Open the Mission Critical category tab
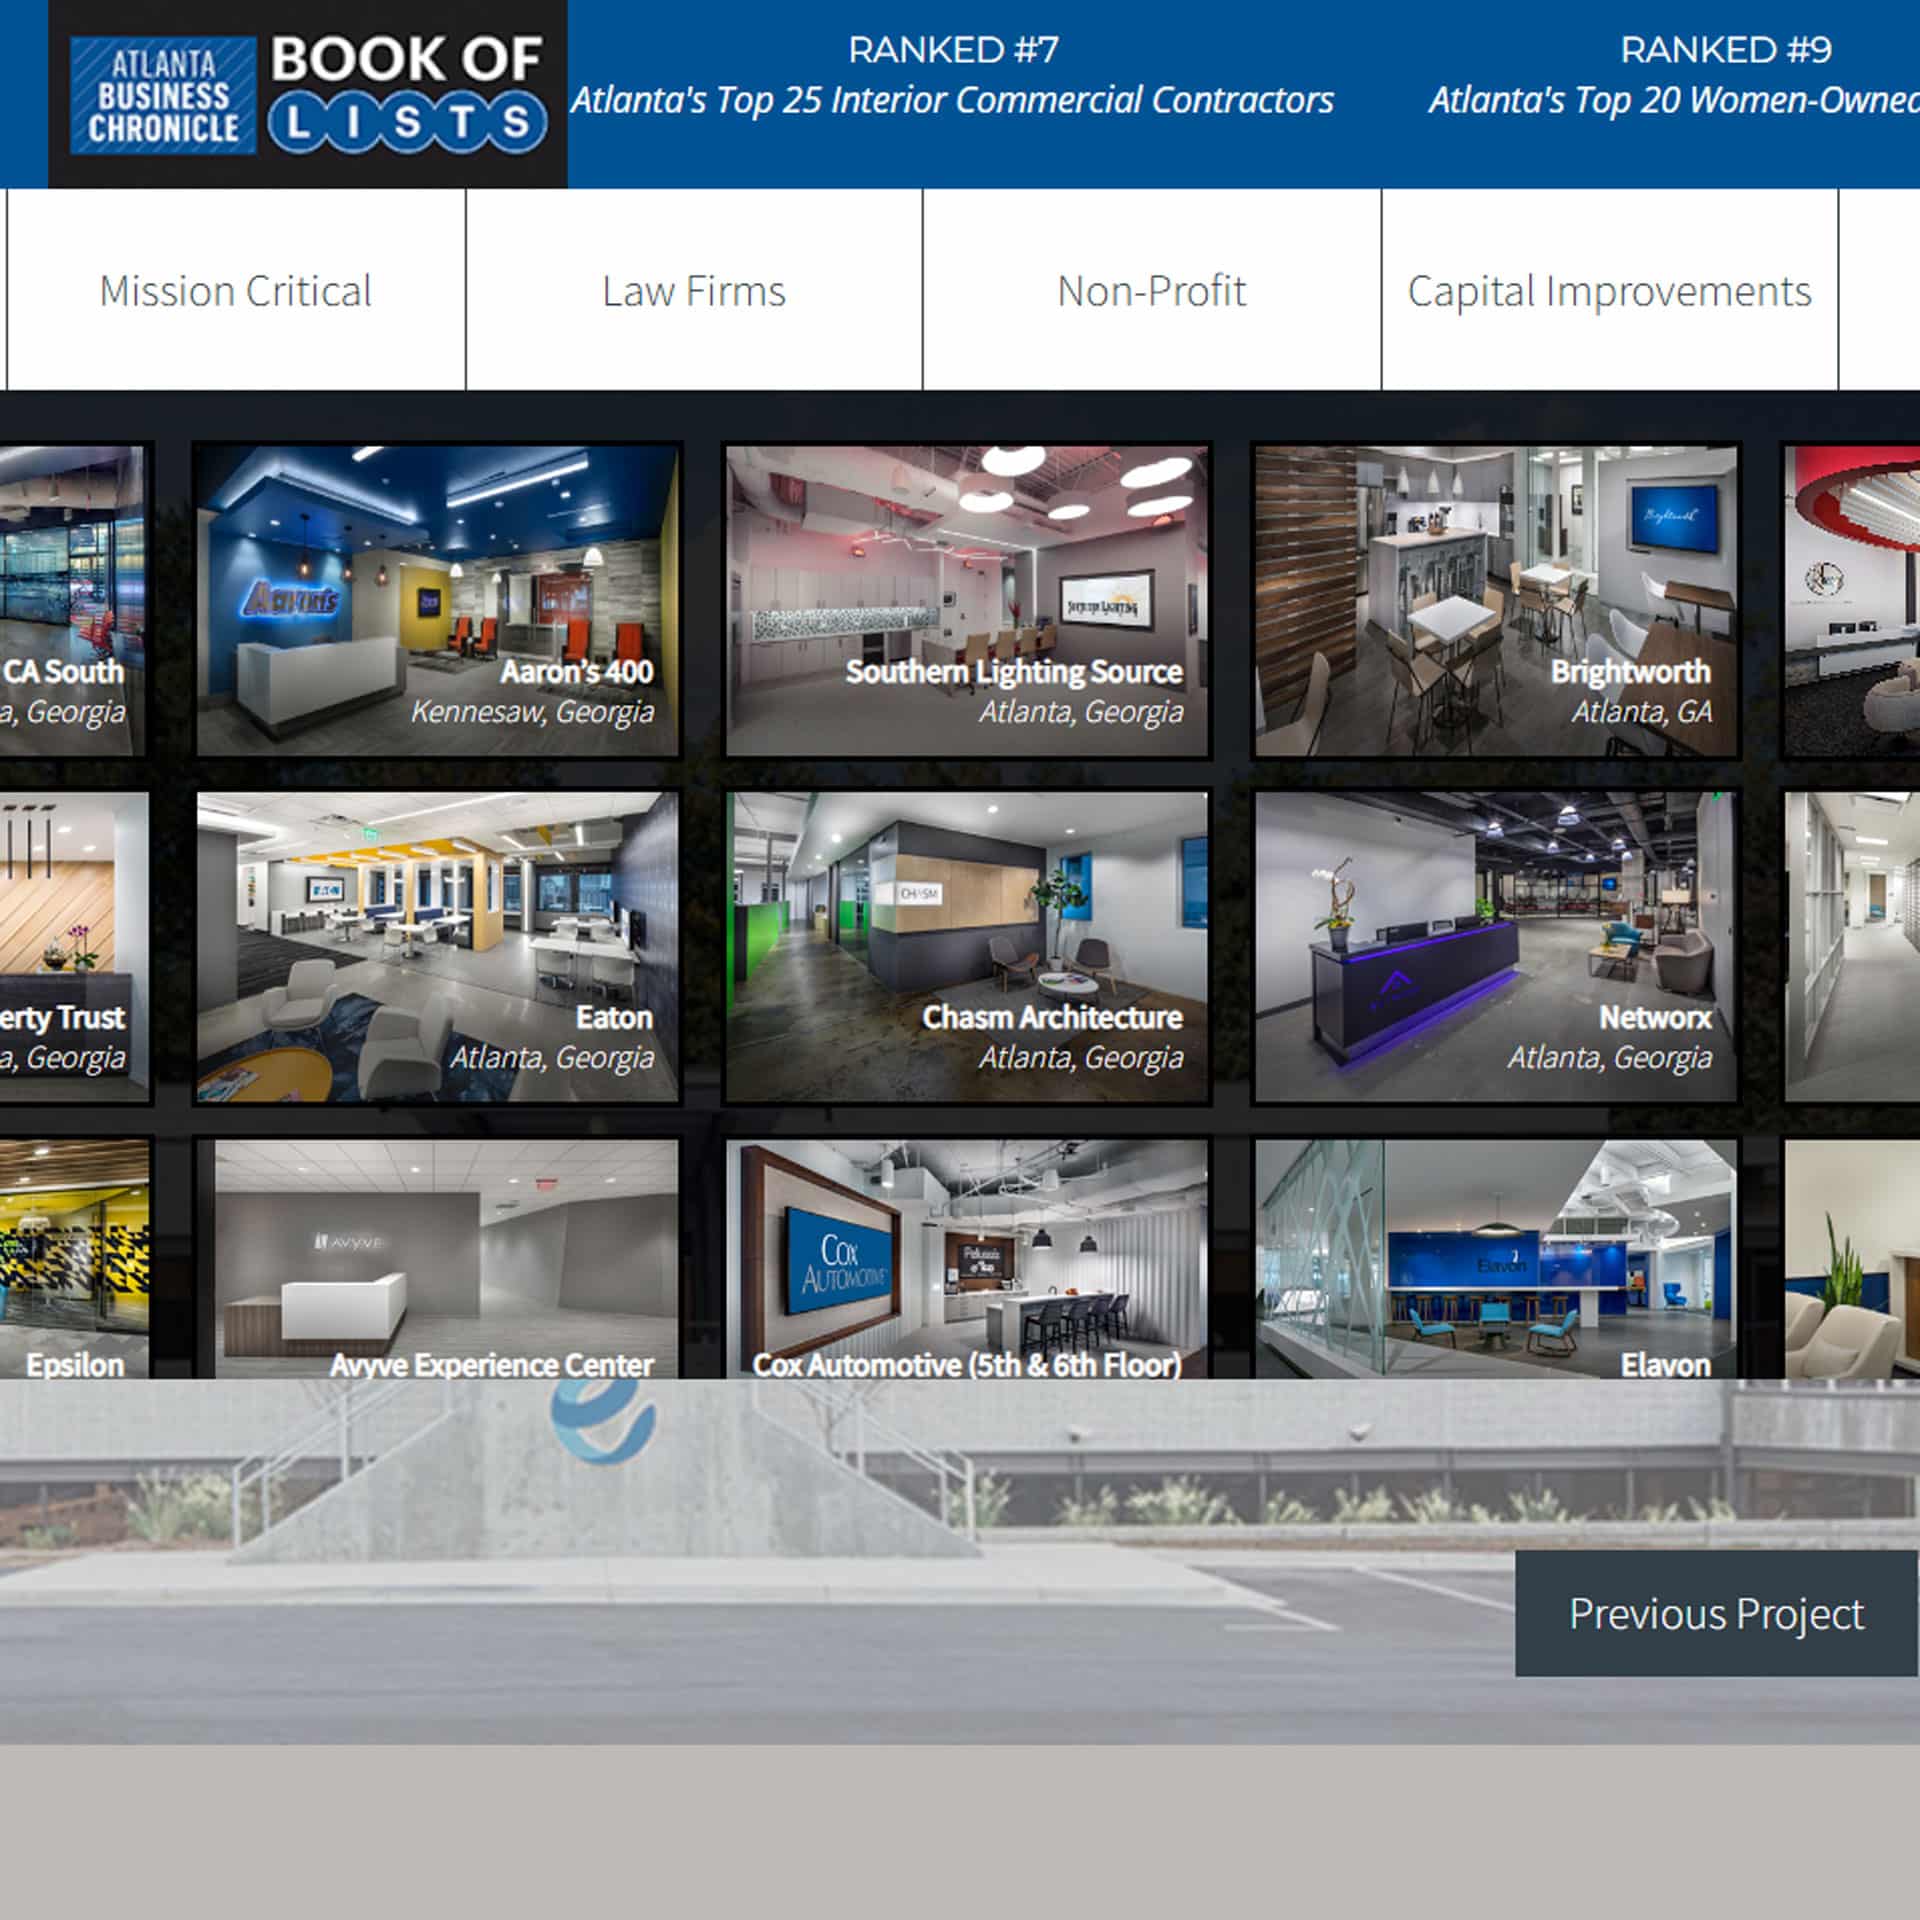Viewport: 1920px width, 1920px height. pyautogui.click(x=235, y=291)
